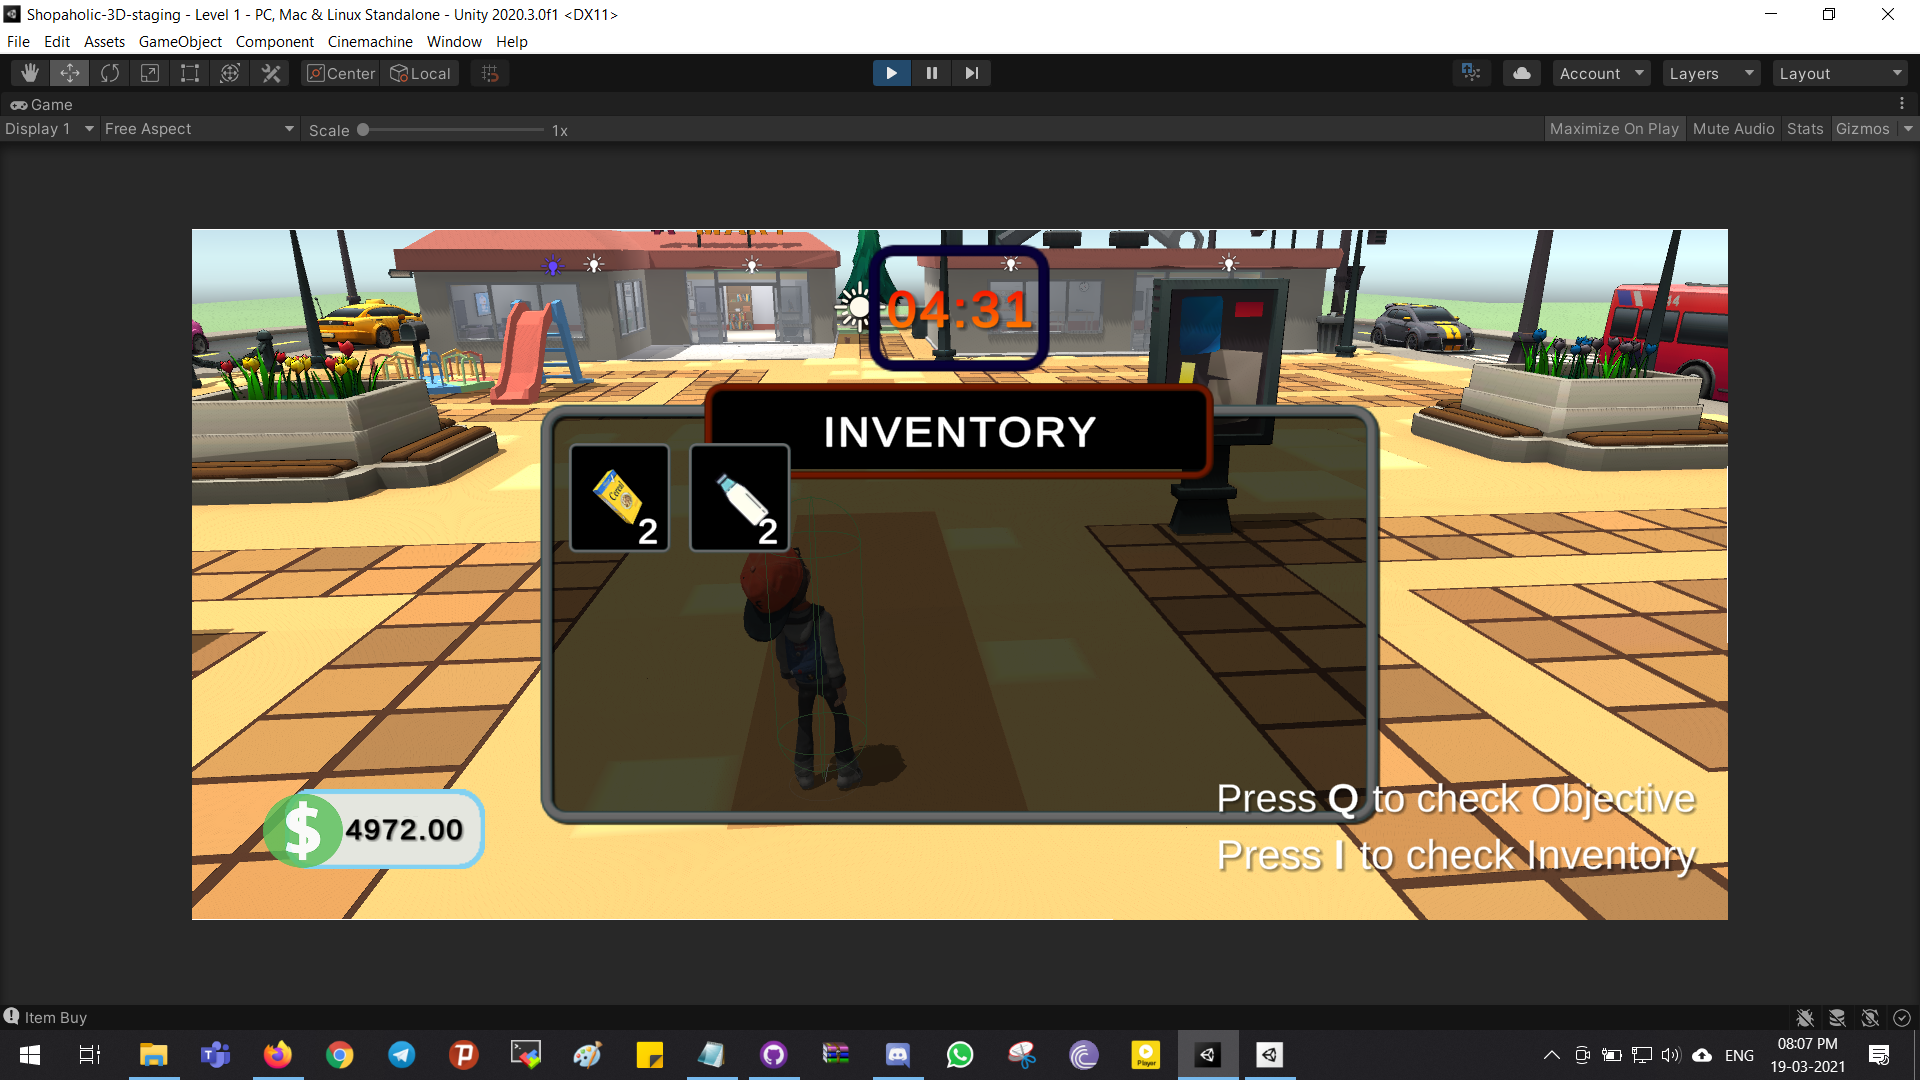Screen dimensions: 1920x1080
Task: Select the Hand tool
Action: [30, 73]
